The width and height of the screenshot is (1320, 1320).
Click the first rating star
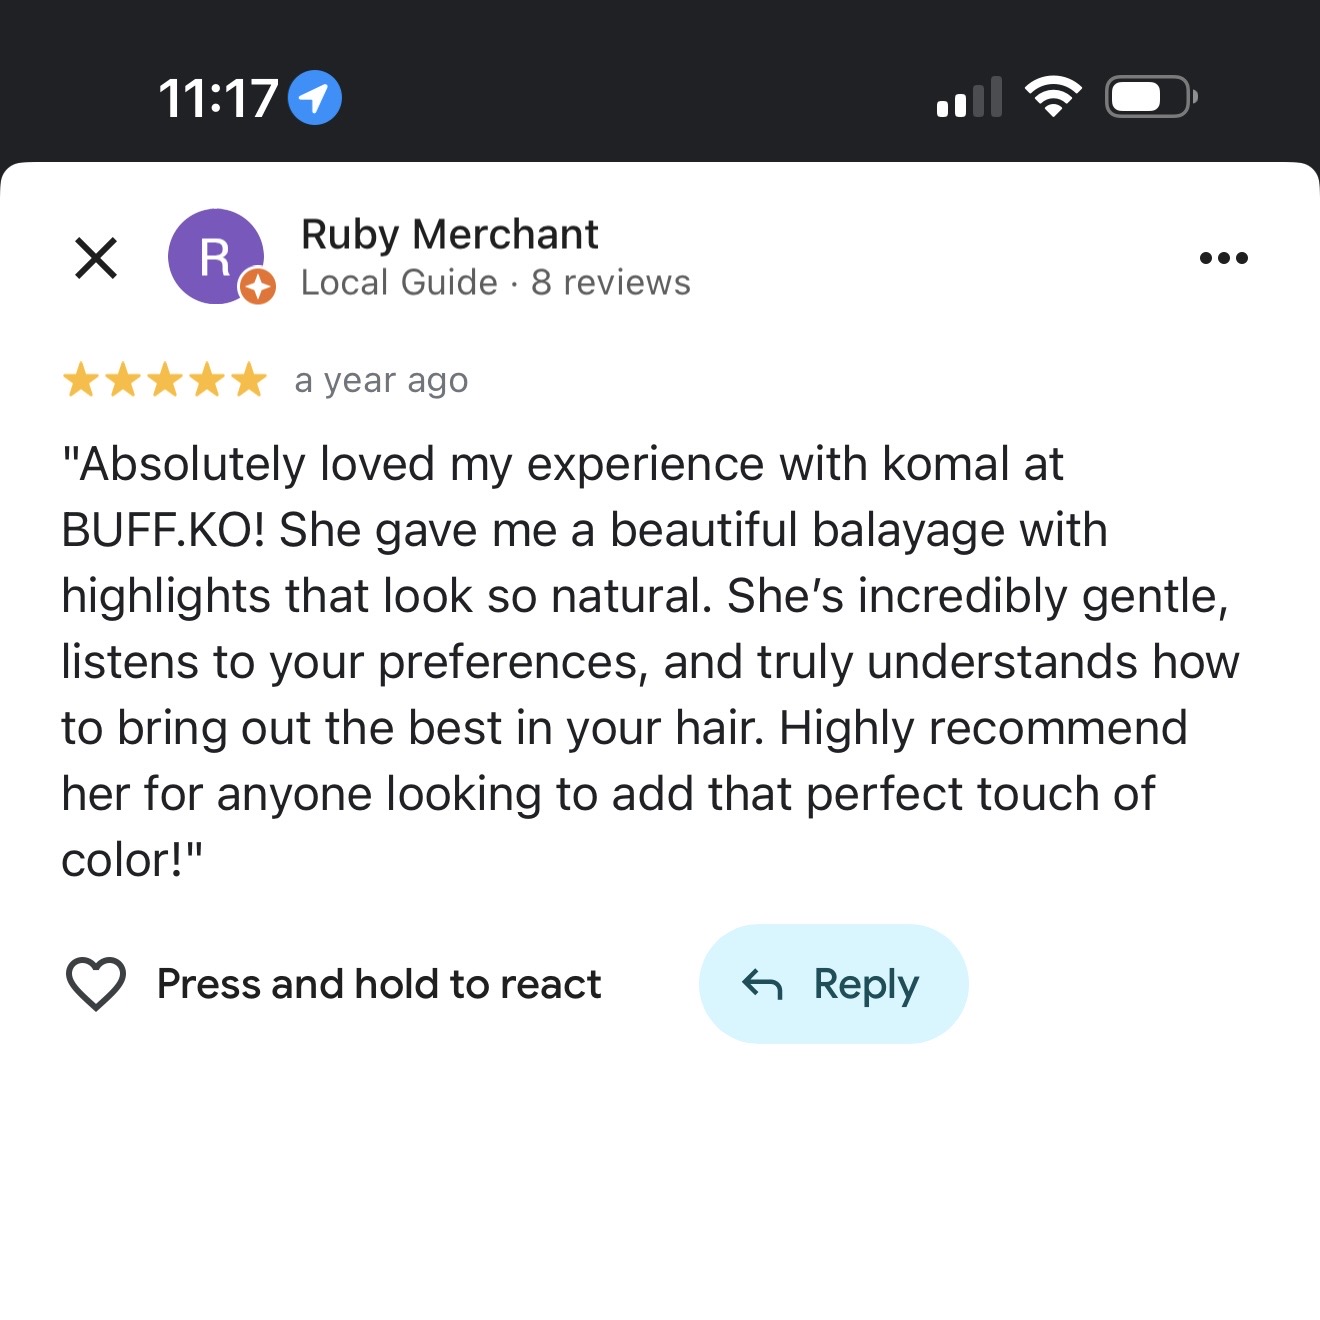pyautogui.click(x=80, y=381)
